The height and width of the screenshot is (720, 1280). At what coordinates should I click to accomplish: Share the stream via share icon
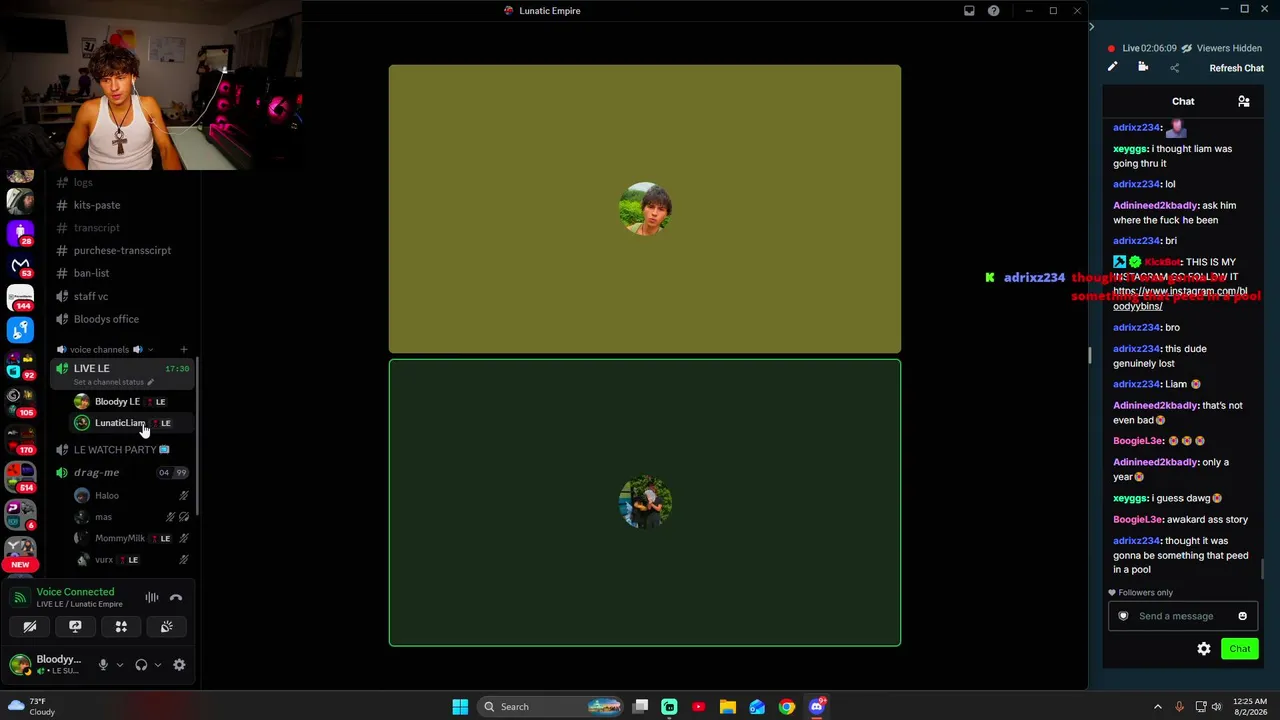pos(1175,68)
